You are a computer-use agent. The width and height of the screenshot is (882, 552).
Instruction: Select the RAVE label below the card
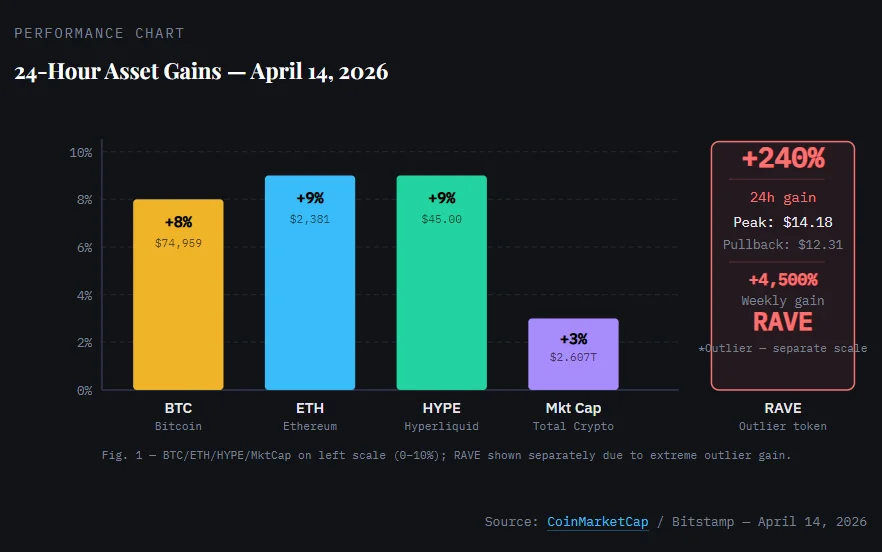783,408
